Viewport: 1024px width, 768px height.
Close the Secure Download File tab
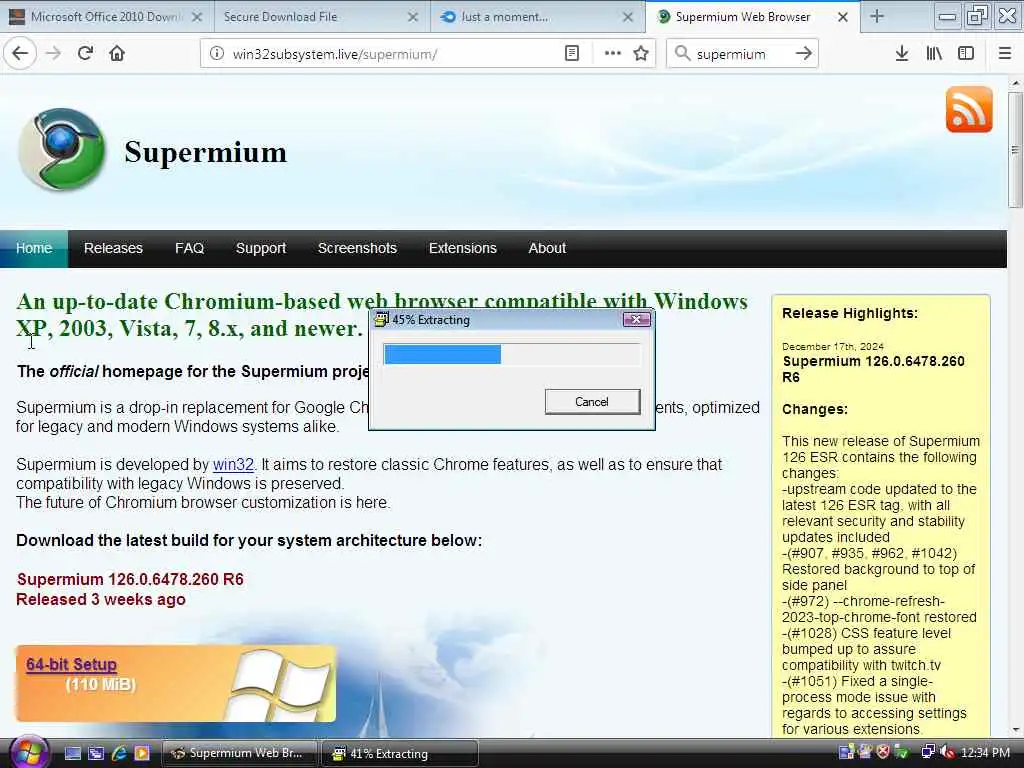413,18
